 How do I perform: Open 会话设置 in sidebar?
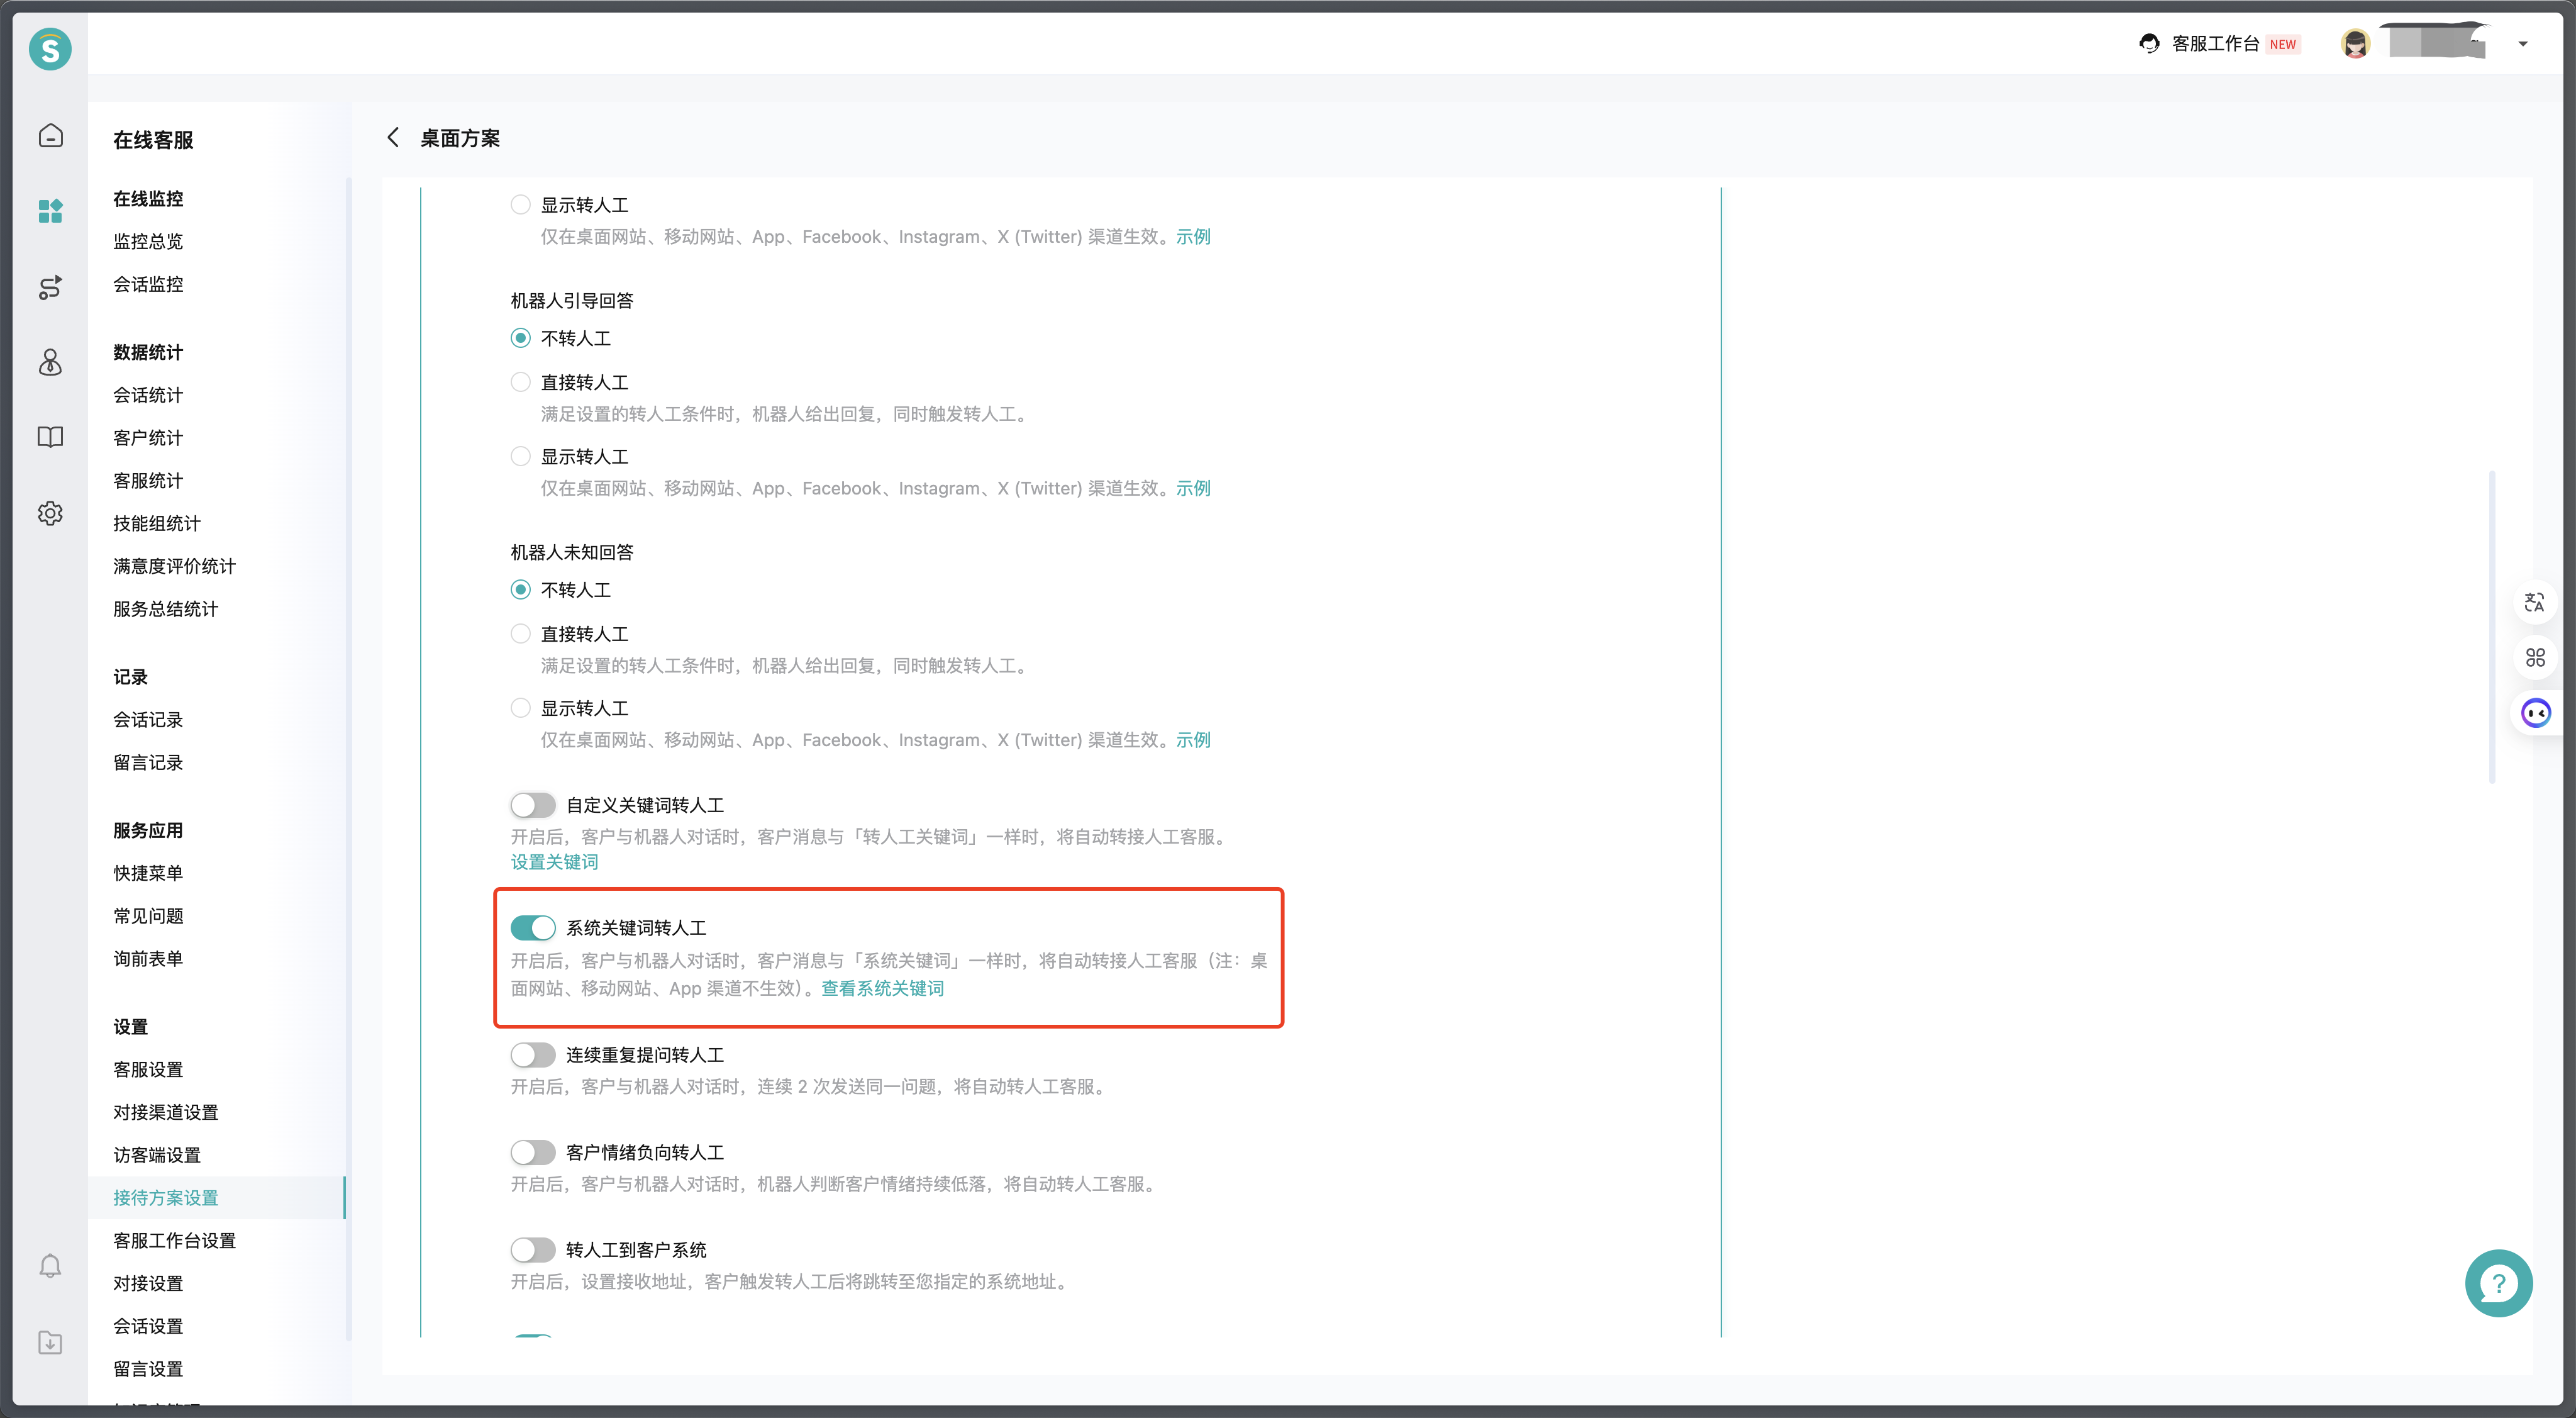tap(148, 1326)
